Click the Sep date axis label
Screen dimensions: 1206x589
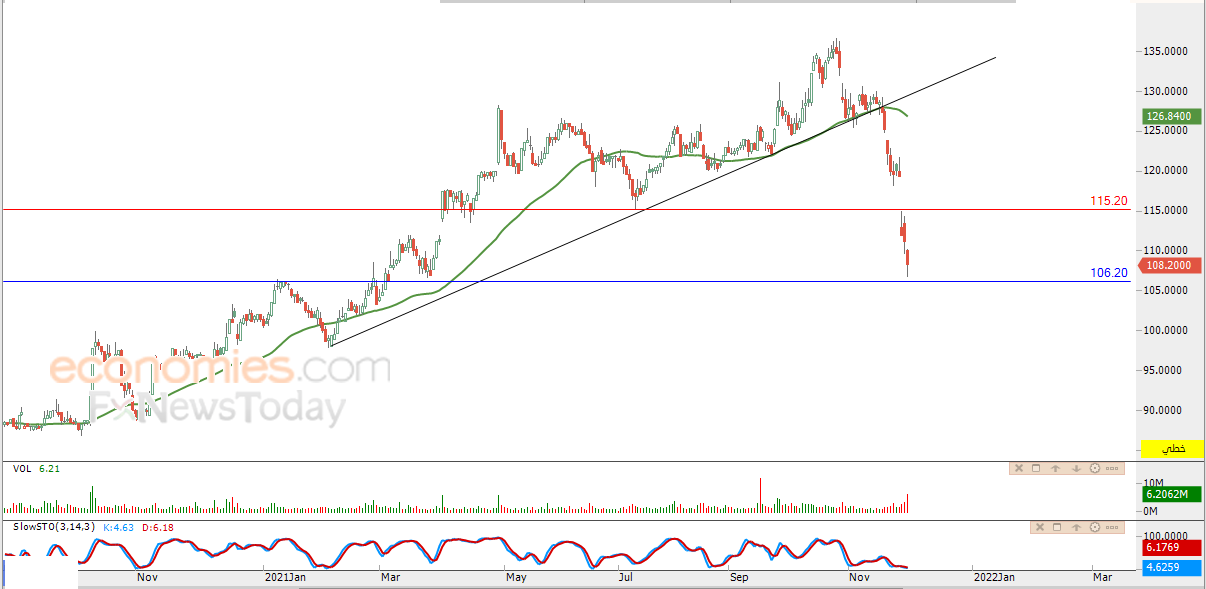[x=739, y=577]
